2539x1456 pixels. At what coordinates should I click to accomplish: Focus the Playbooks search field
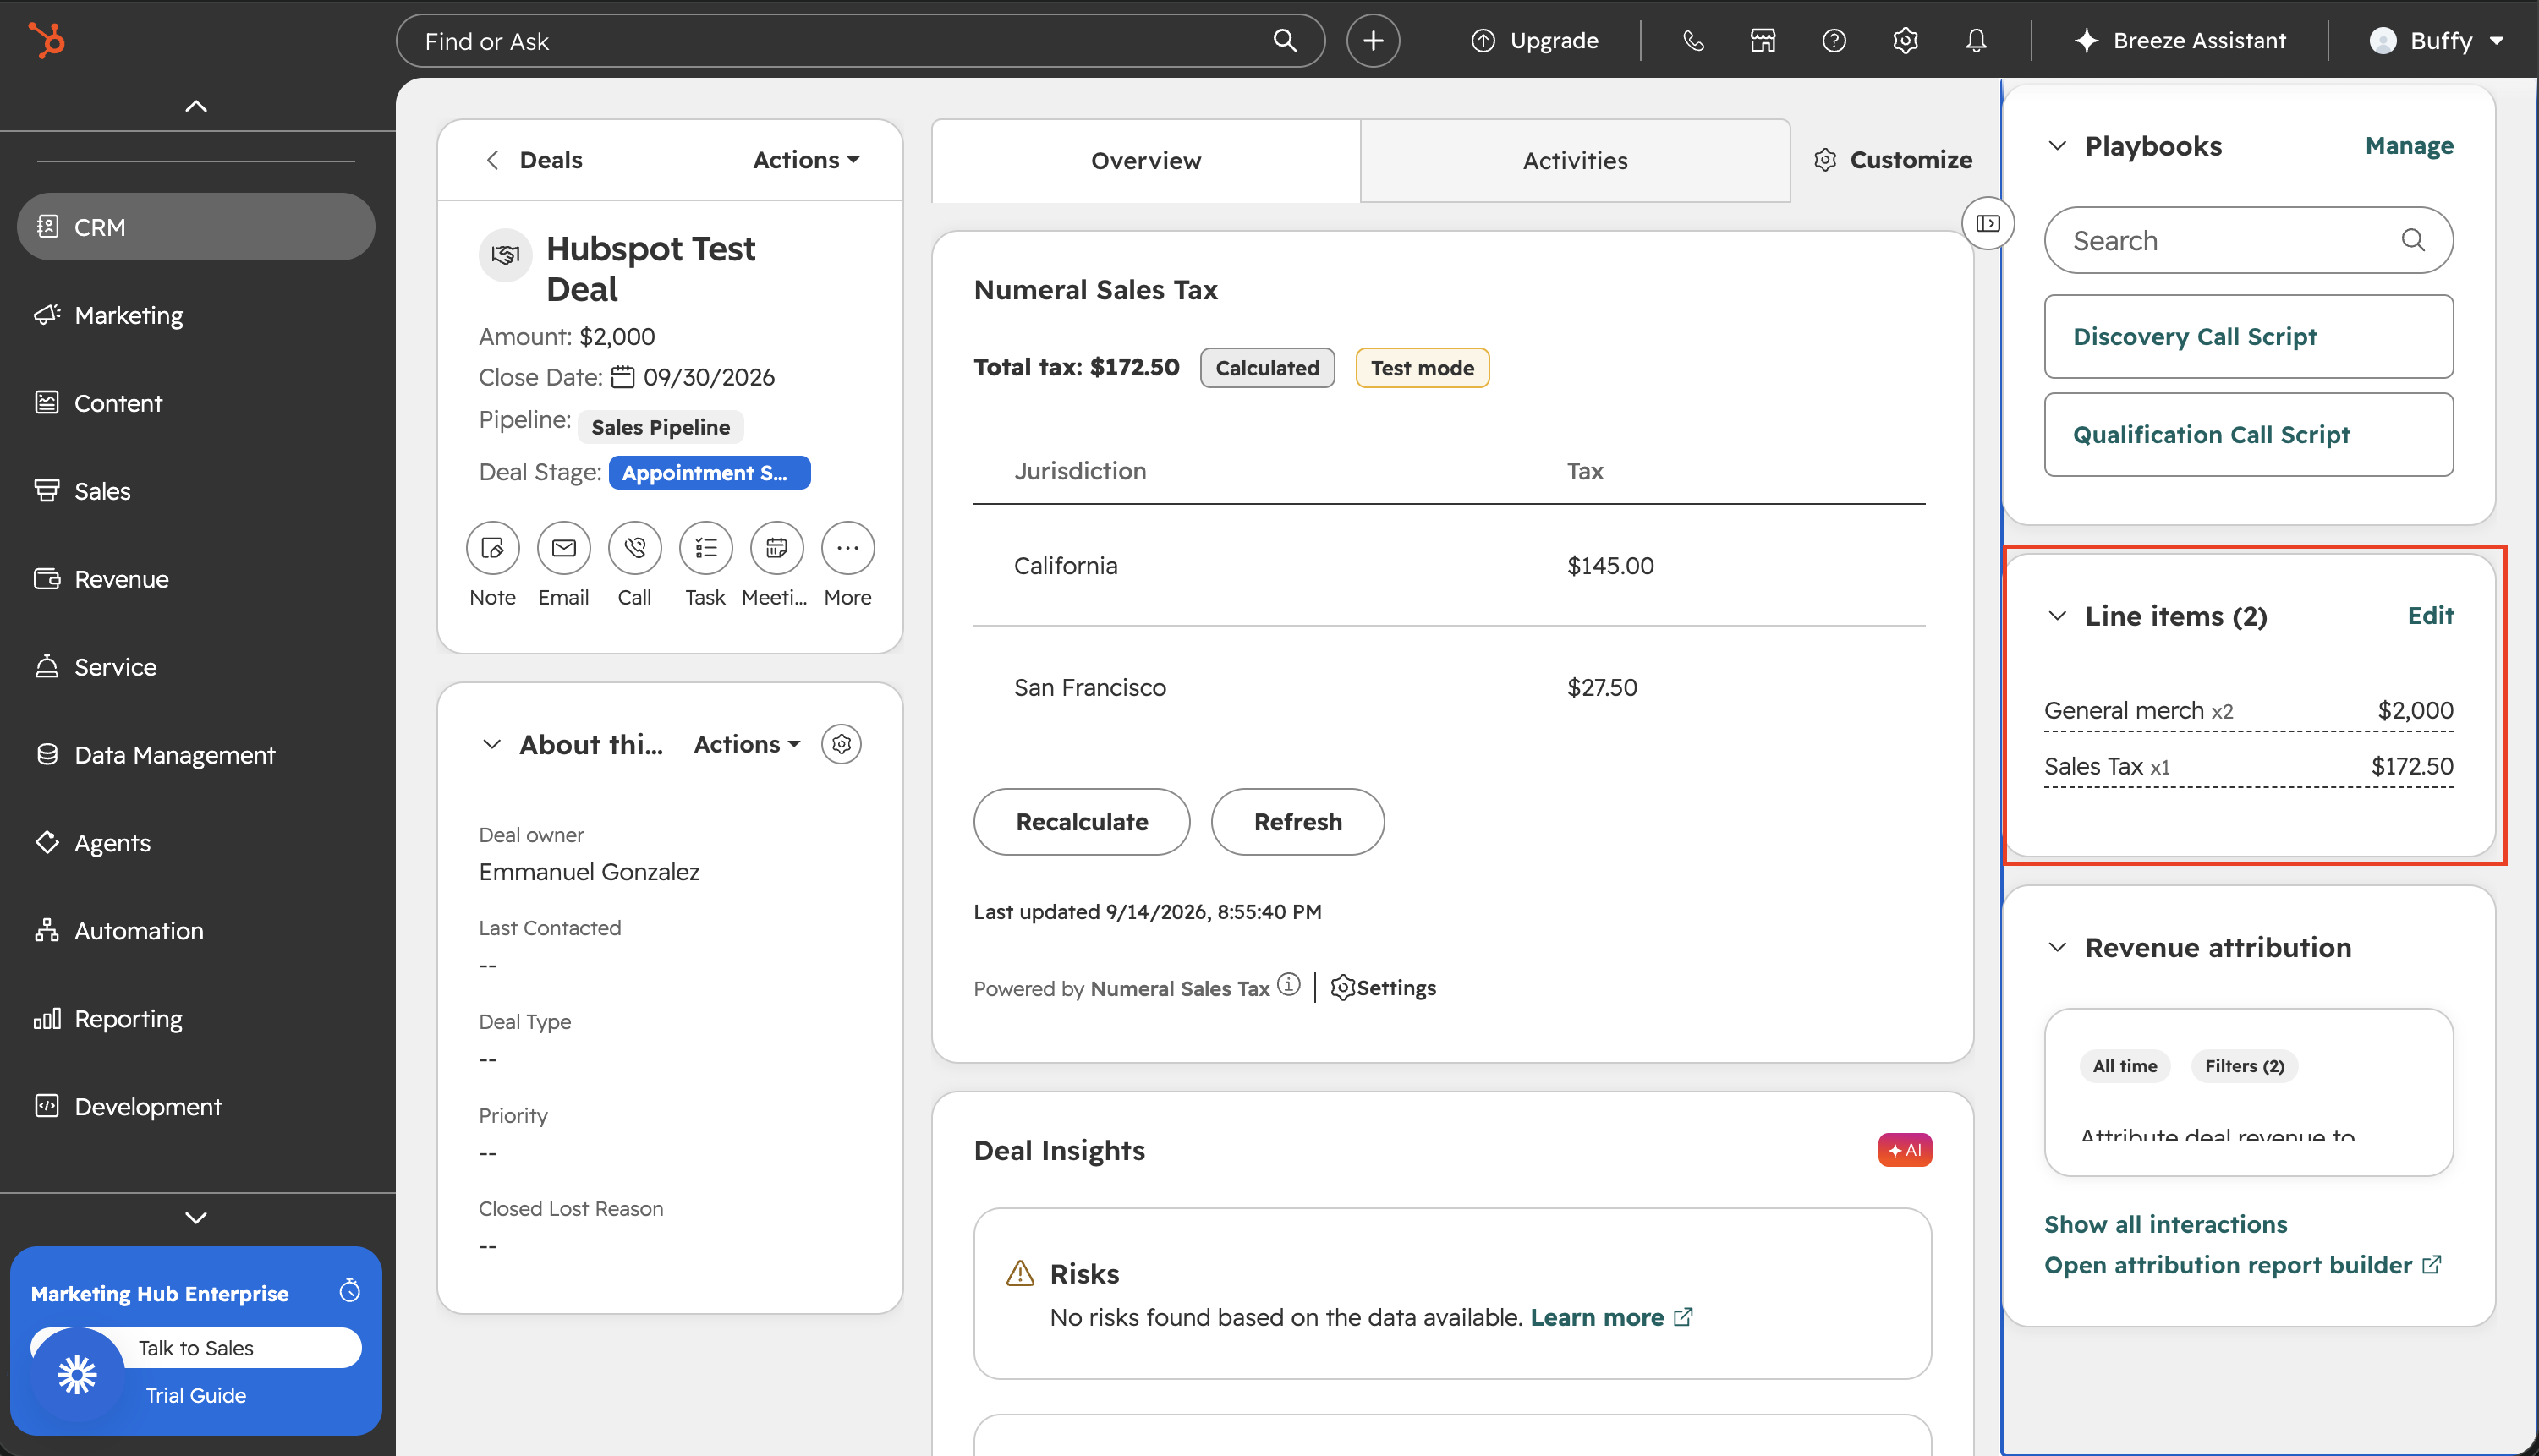(2248, 240)
